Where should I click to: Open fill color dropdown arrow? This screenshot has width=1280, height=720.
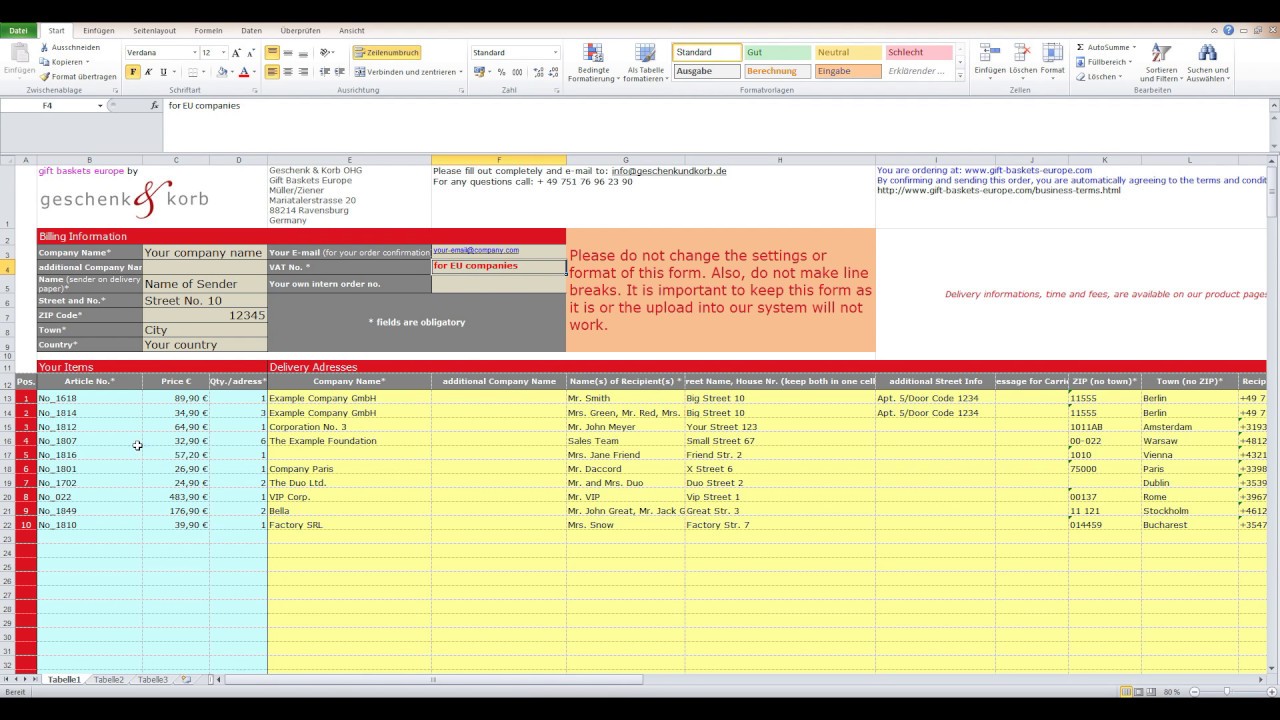click(x=231, y=72)
